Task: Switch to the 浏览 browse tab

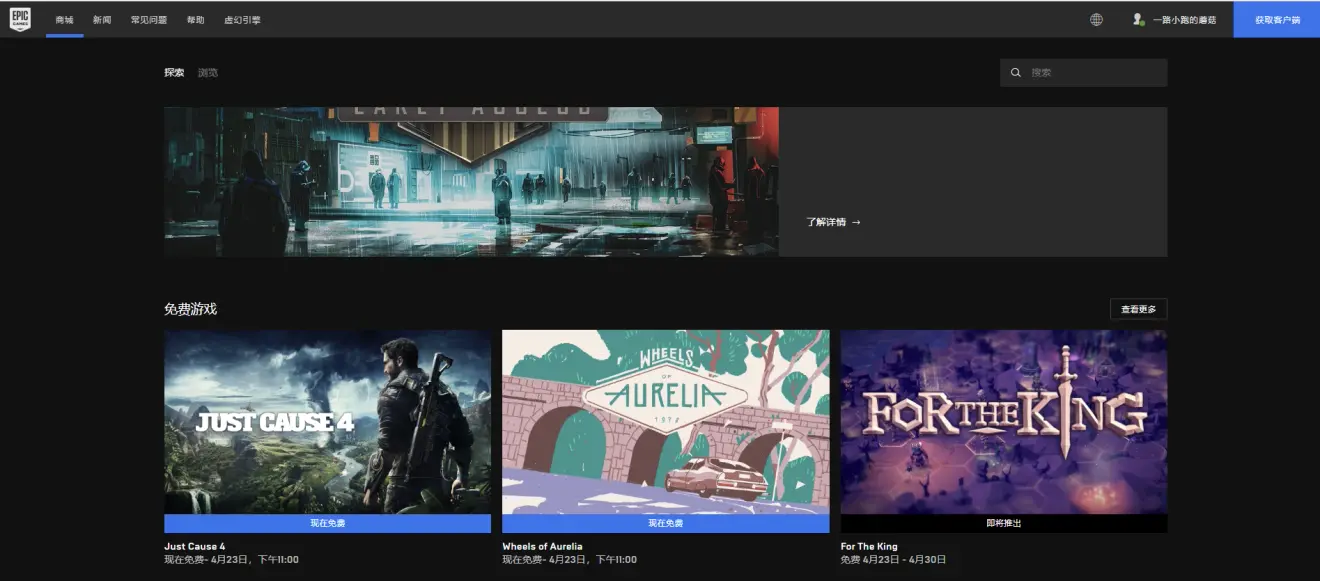Action: point(208,73)
